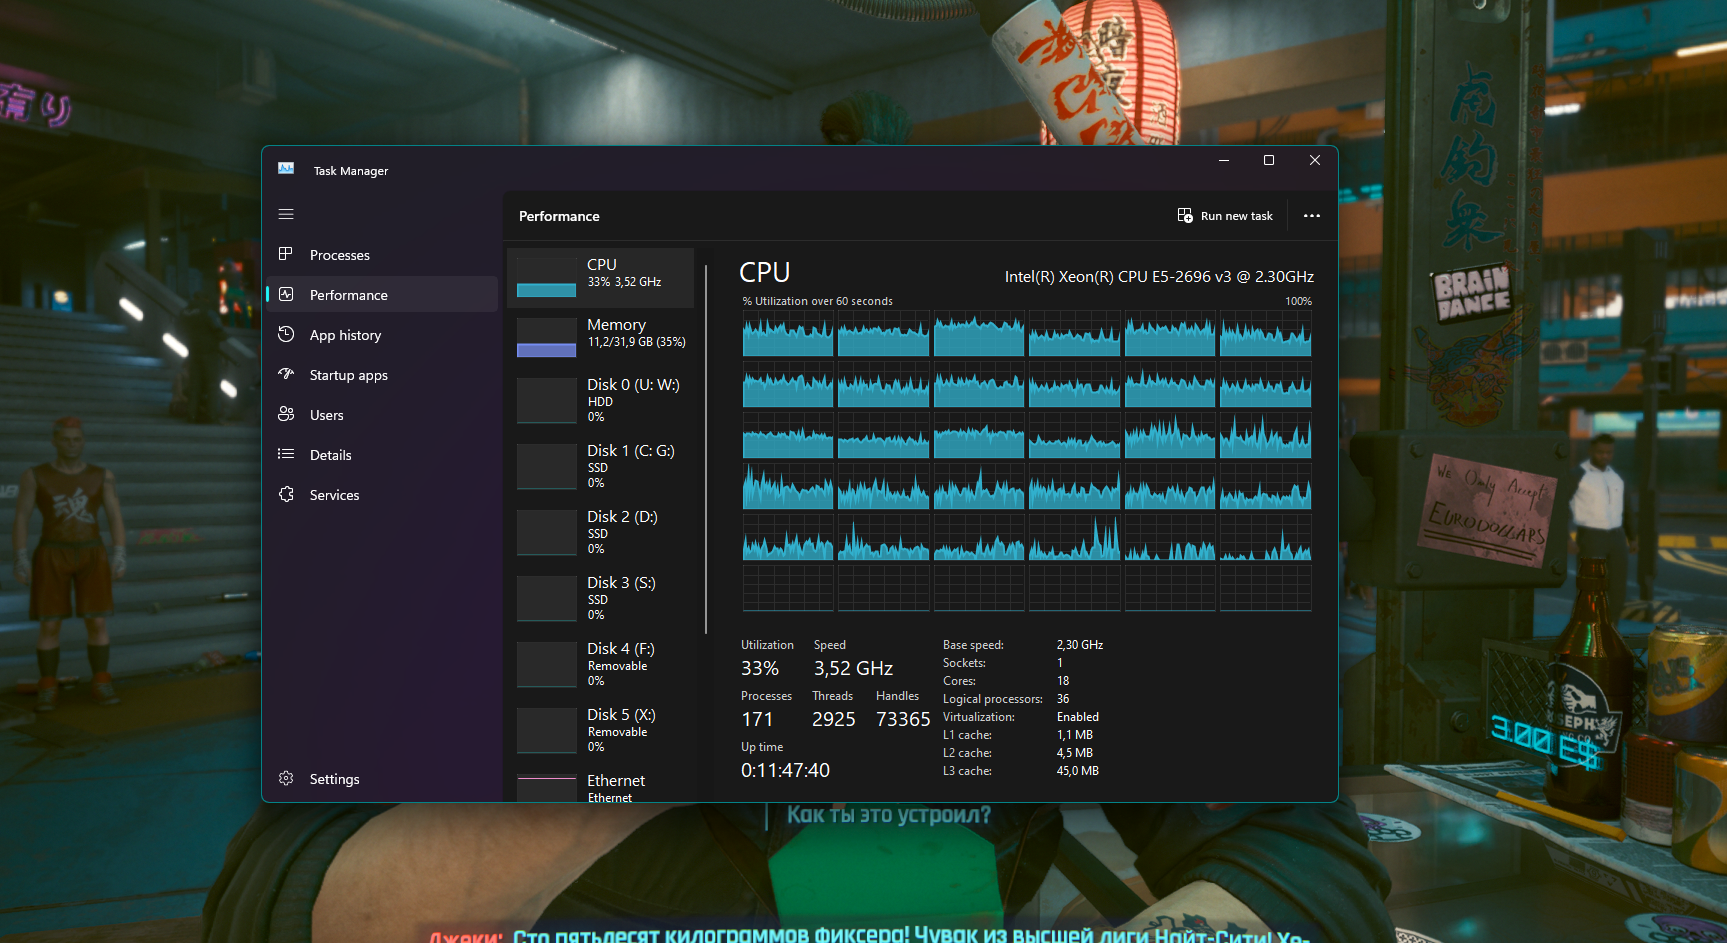Click the Startup apps gauge icon

click(x=286, y=374)
